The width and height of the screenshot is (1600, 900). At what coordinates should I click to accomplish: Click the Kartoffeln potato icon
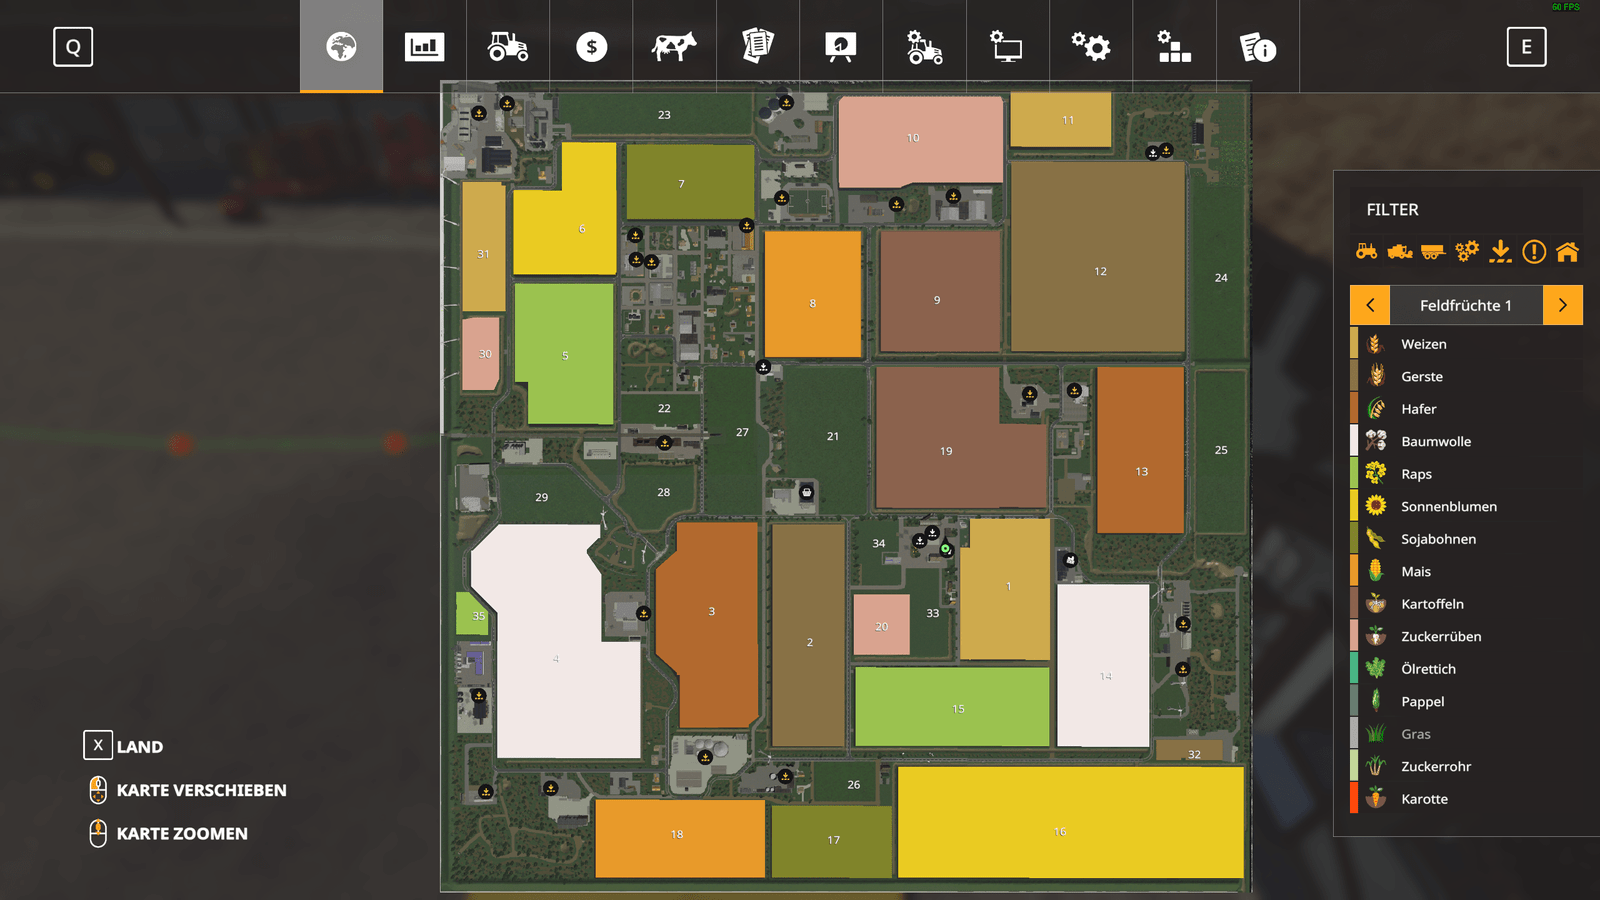[x=1376, y=604]
